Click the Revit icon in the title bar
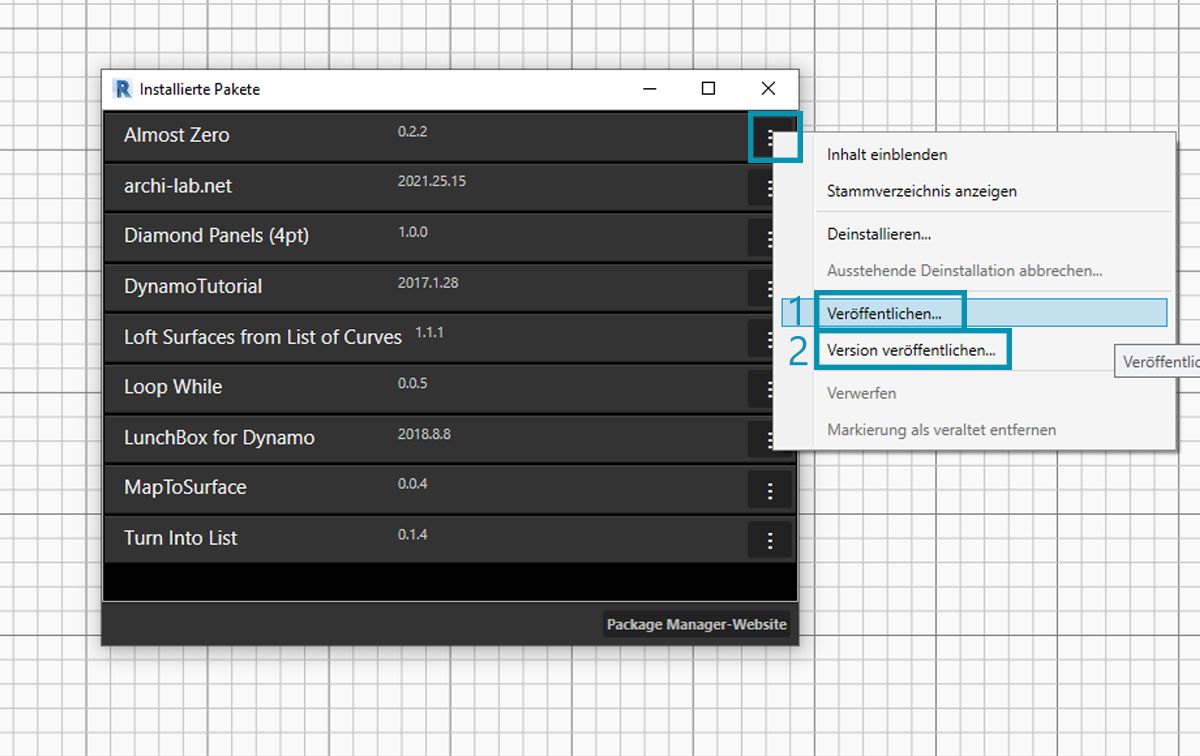 point(123,89)
